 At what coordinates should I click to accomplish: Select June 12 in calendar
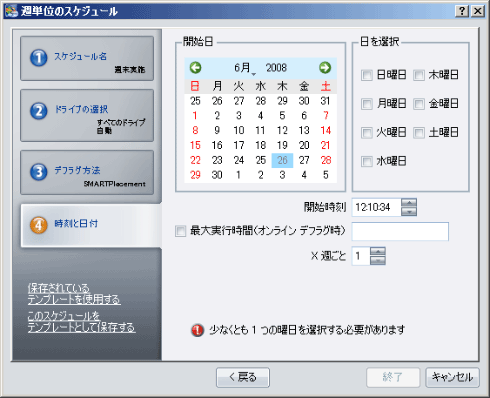coord(282,130)
